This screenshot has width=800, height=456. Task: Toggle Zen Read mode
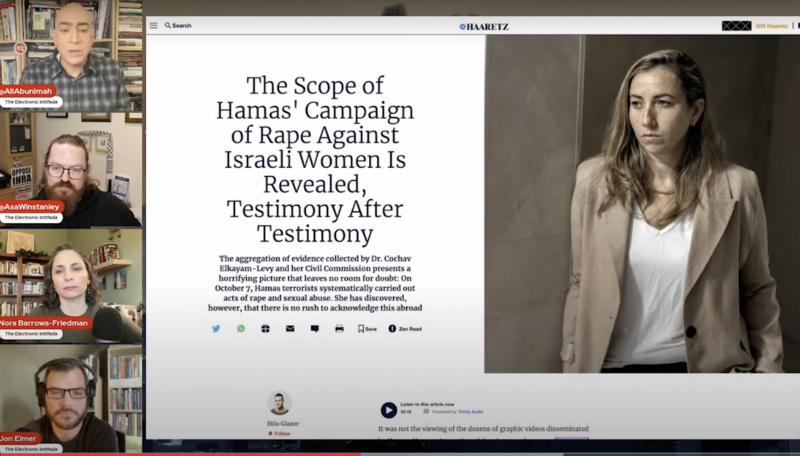tap(405, 328)
